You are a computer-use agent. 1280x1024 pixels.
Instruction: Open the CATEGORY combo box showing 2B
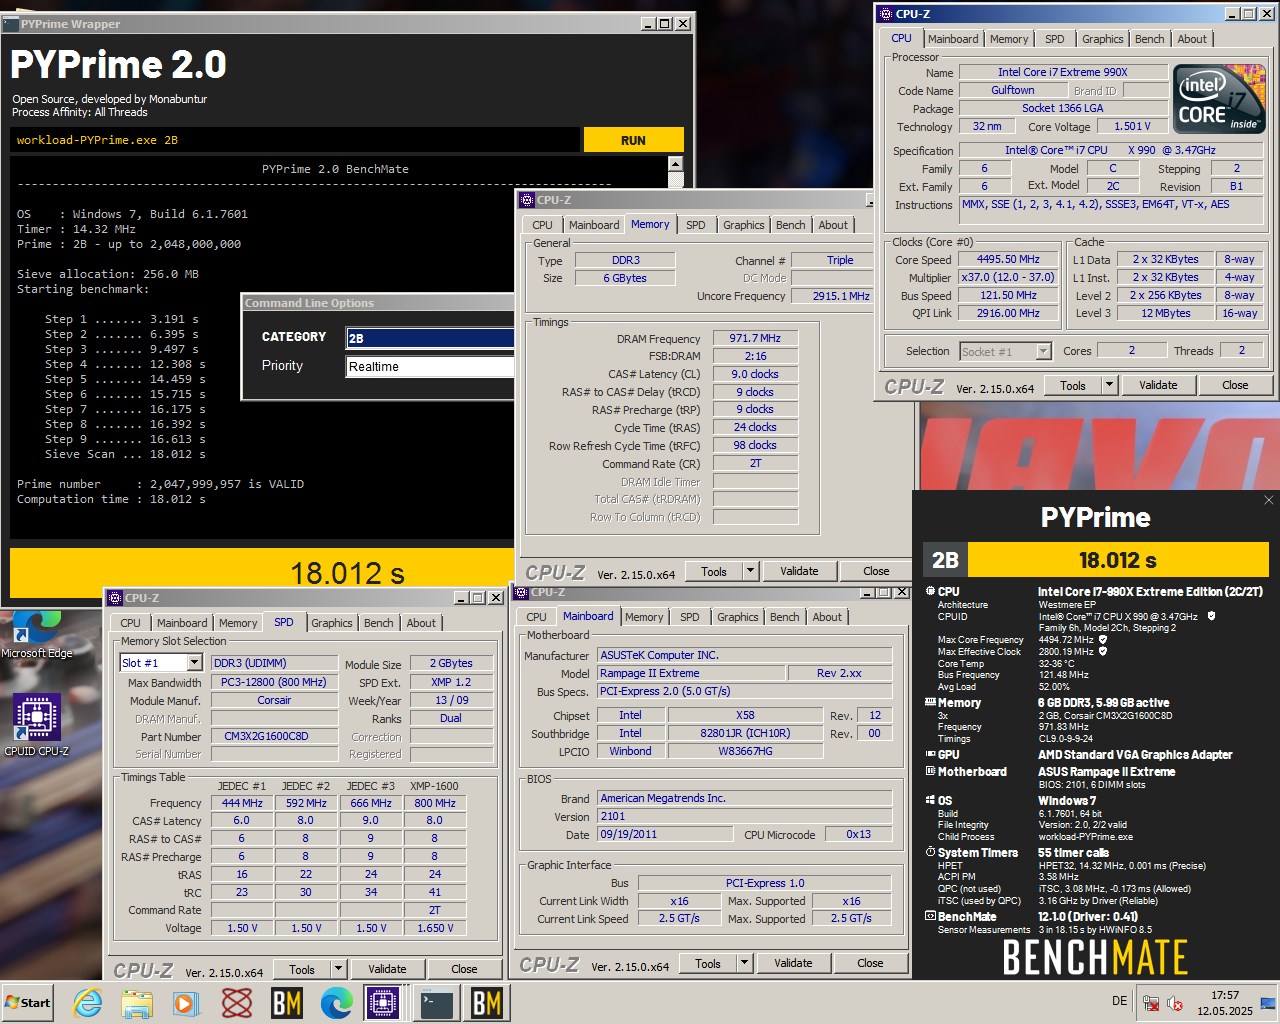coord(429,338)
